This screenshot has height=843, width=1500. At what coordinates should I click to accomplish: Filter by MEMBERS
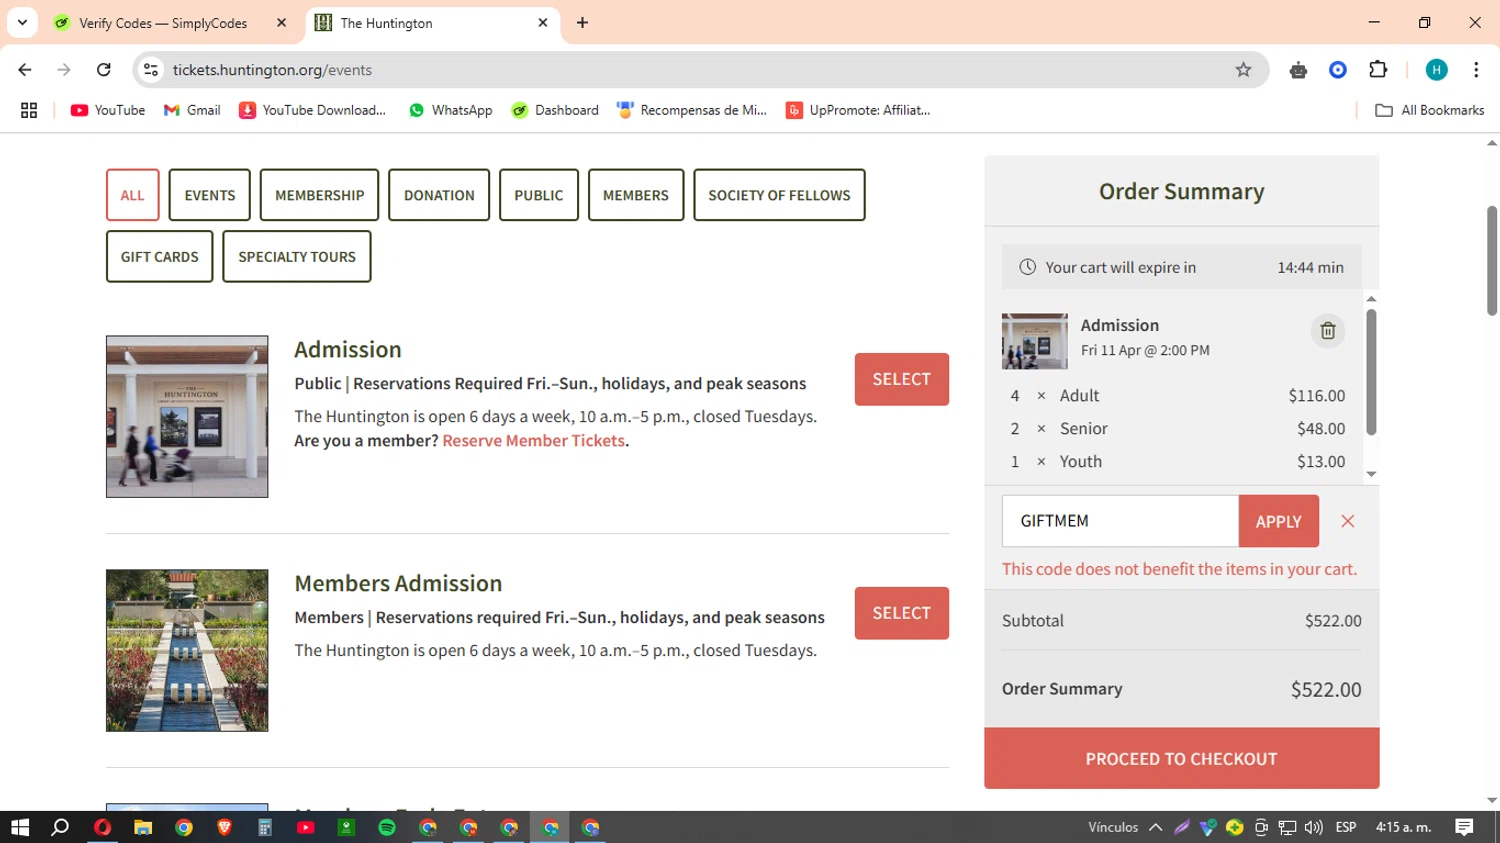(x=636, y=195)
